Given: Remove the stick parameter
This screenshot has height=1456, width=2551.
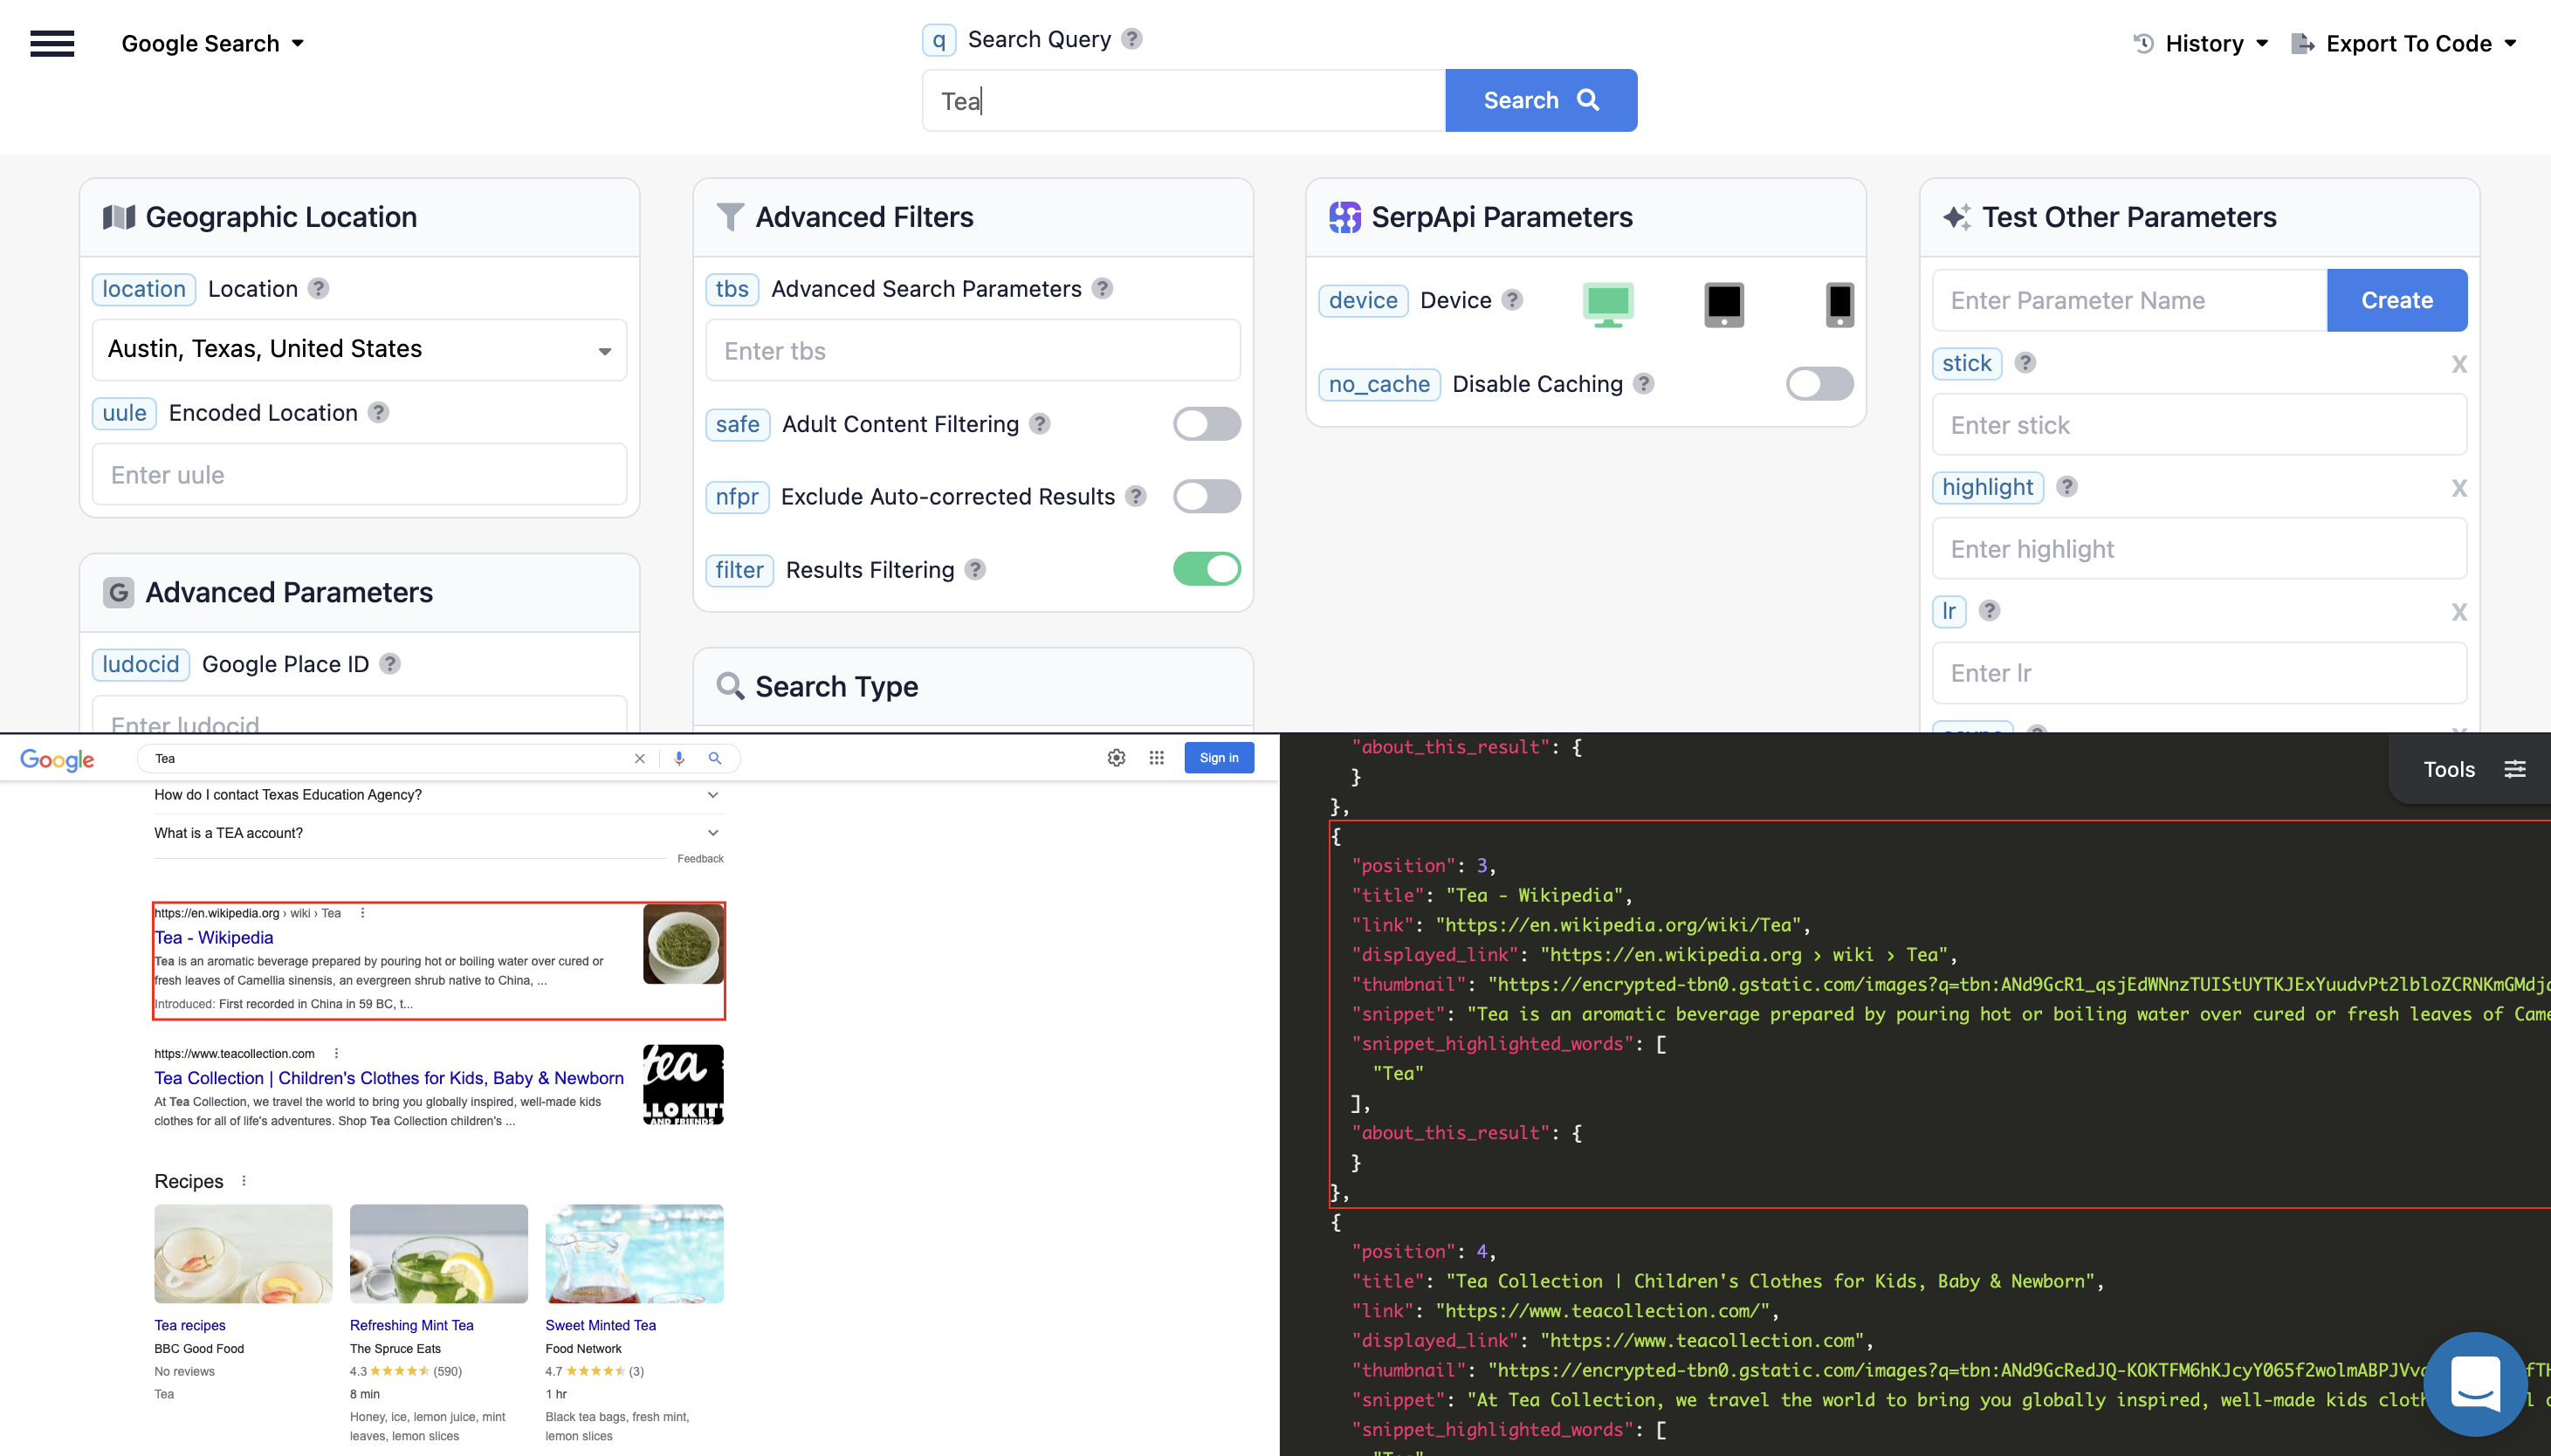Looking at the screenshot, I should (2459, 364).
